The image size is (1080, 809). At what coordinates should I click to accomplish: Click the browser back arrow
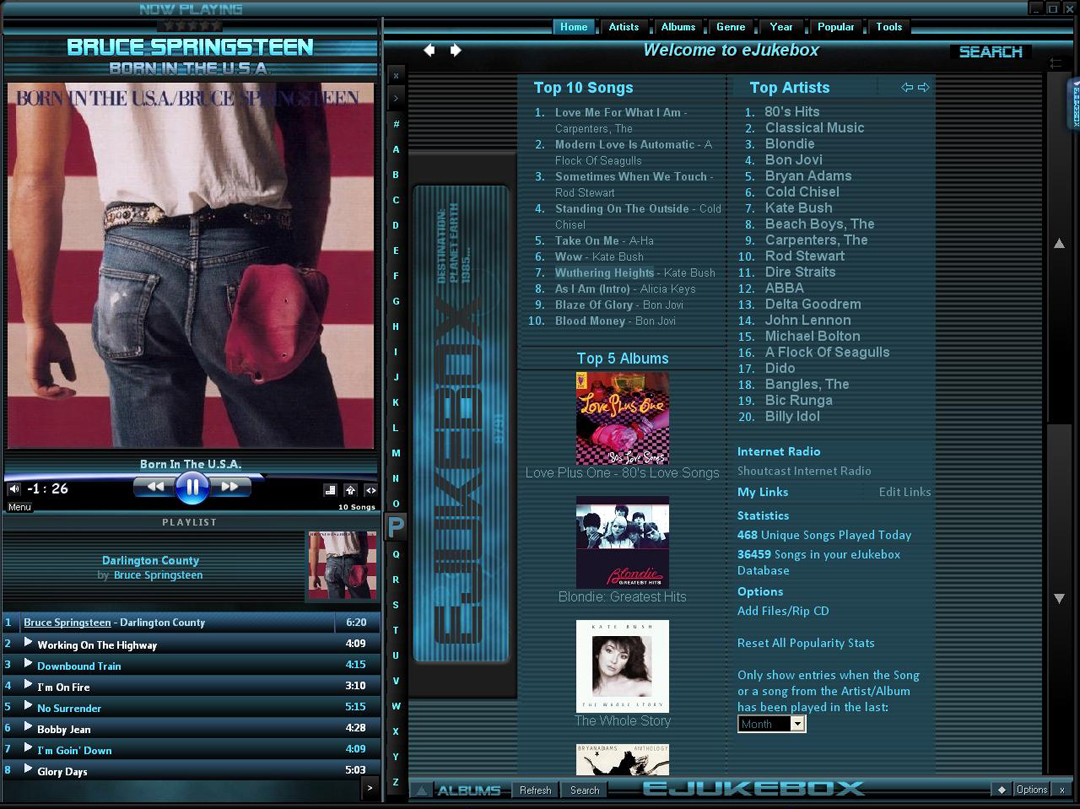(x=429, y=50)
